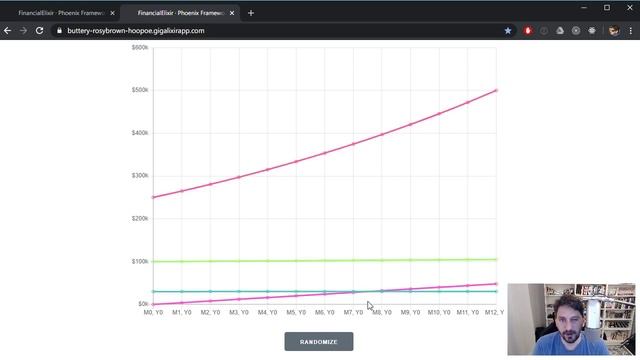Click the green line's M12 data point near $100k

pyautogui.click(x=496, y=259)
